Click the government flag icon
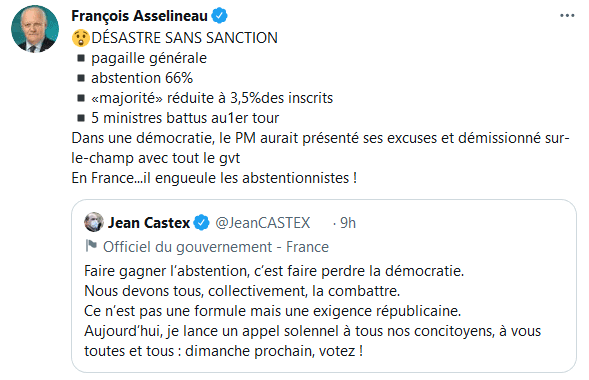The width and height of the screenshot is (589, 380). click(91, 246)
